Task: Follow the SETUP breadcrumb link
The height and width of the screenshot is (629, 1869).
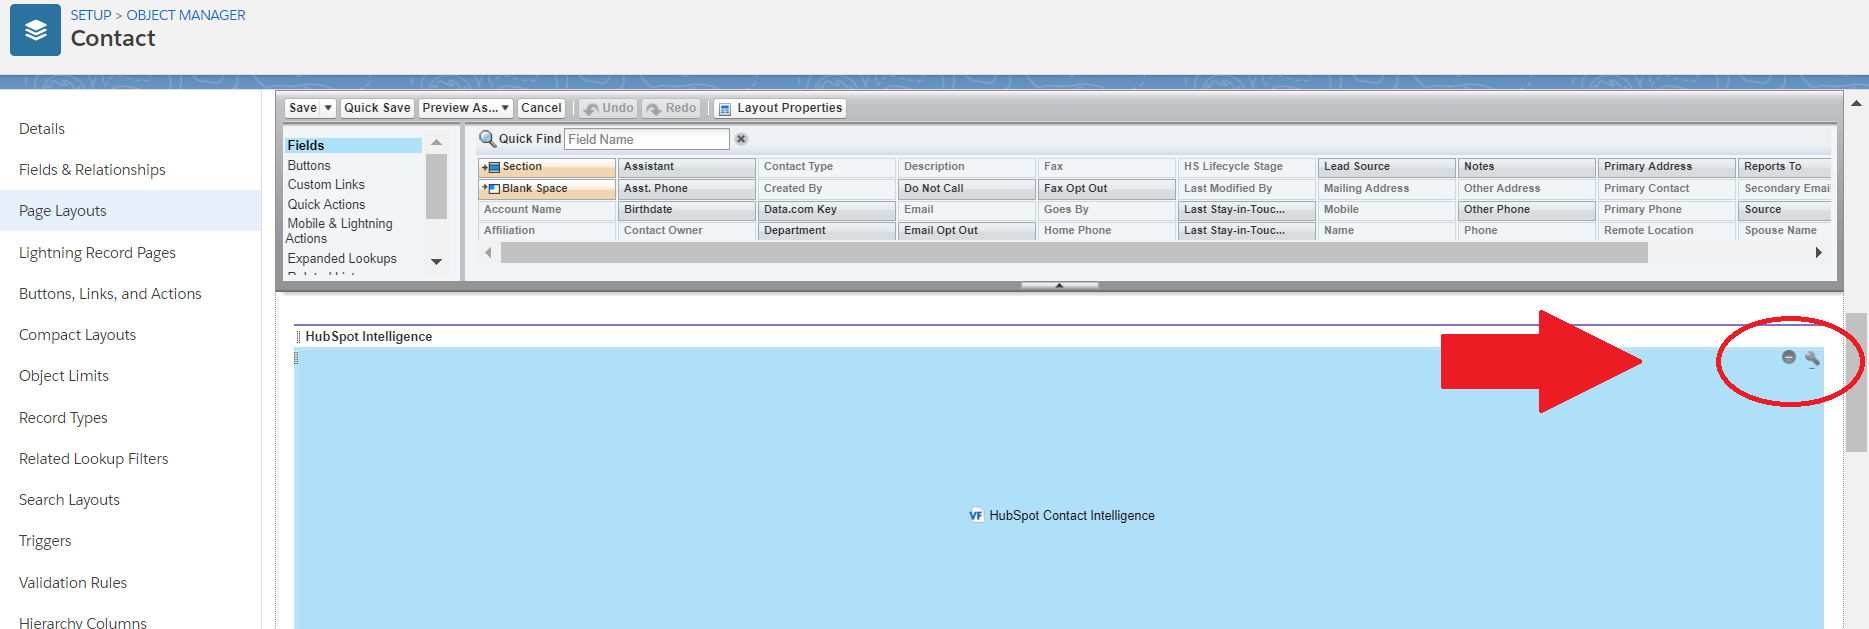Action: (91, 15)
